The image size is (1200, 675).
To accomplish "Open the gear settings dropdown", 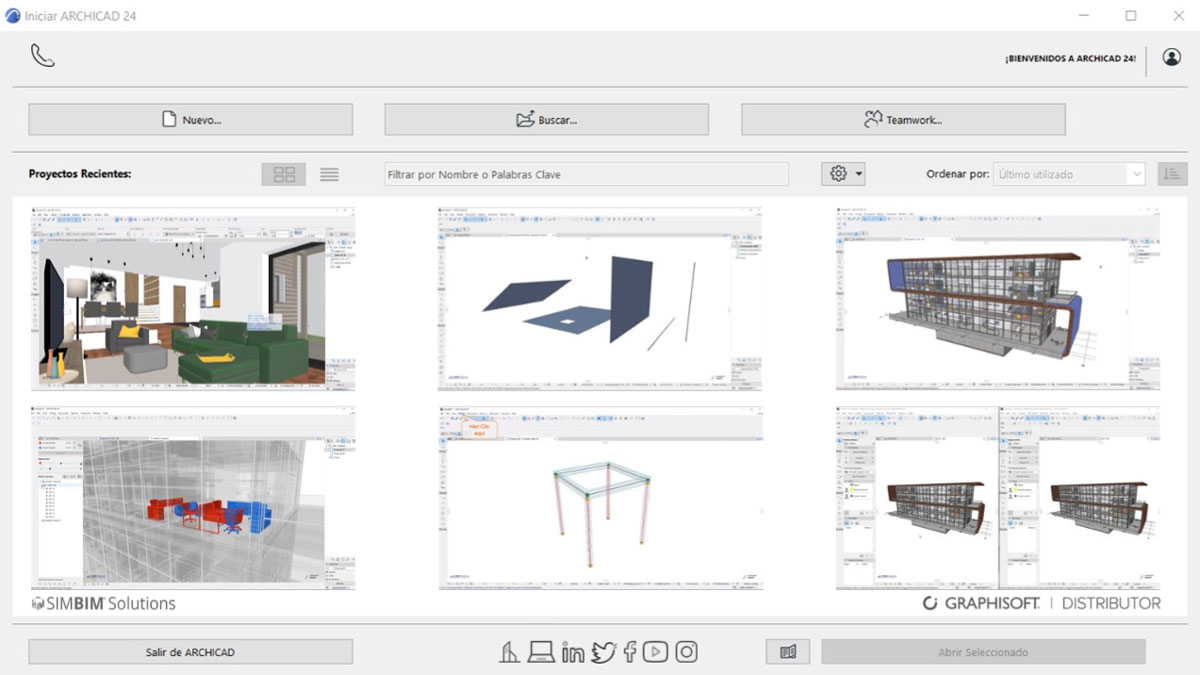I will tap(844, 174).
